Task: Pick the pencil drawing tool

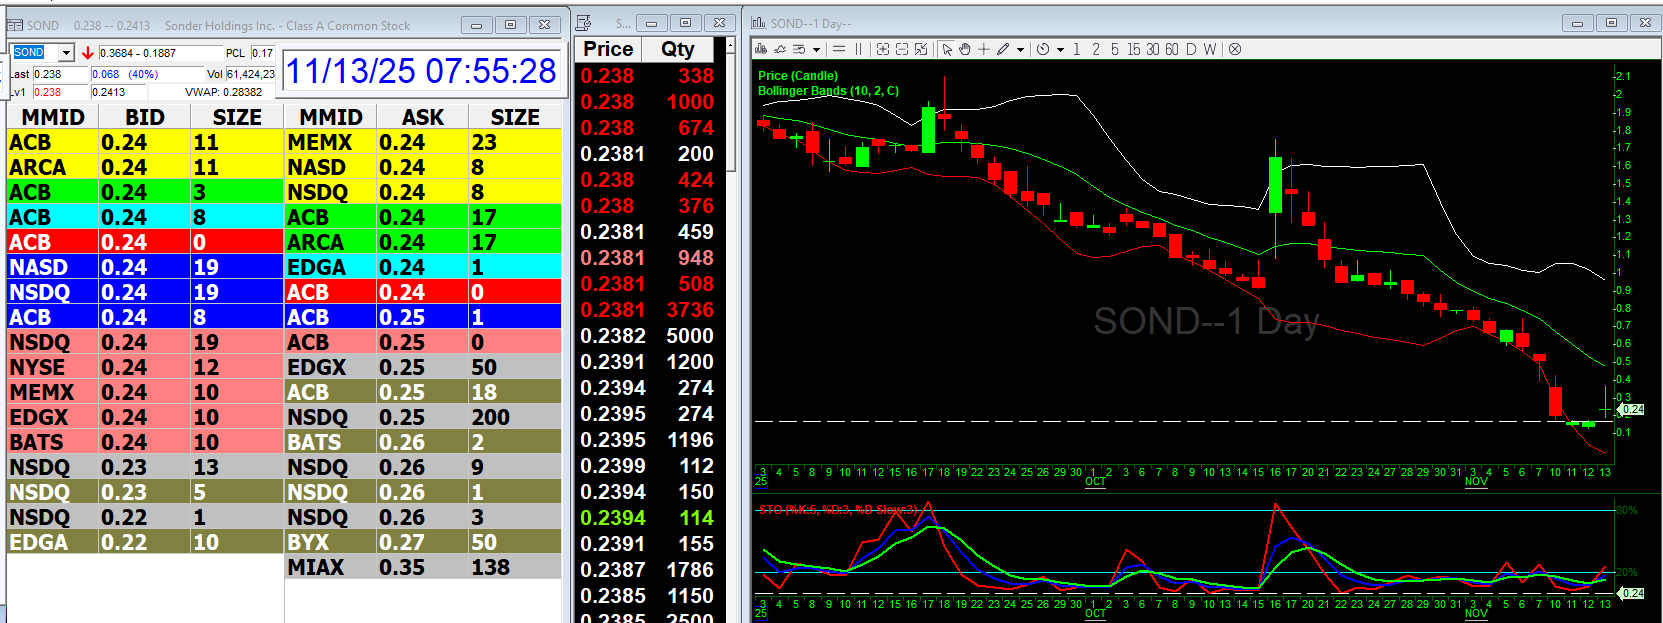Action: coord(1003,49)
